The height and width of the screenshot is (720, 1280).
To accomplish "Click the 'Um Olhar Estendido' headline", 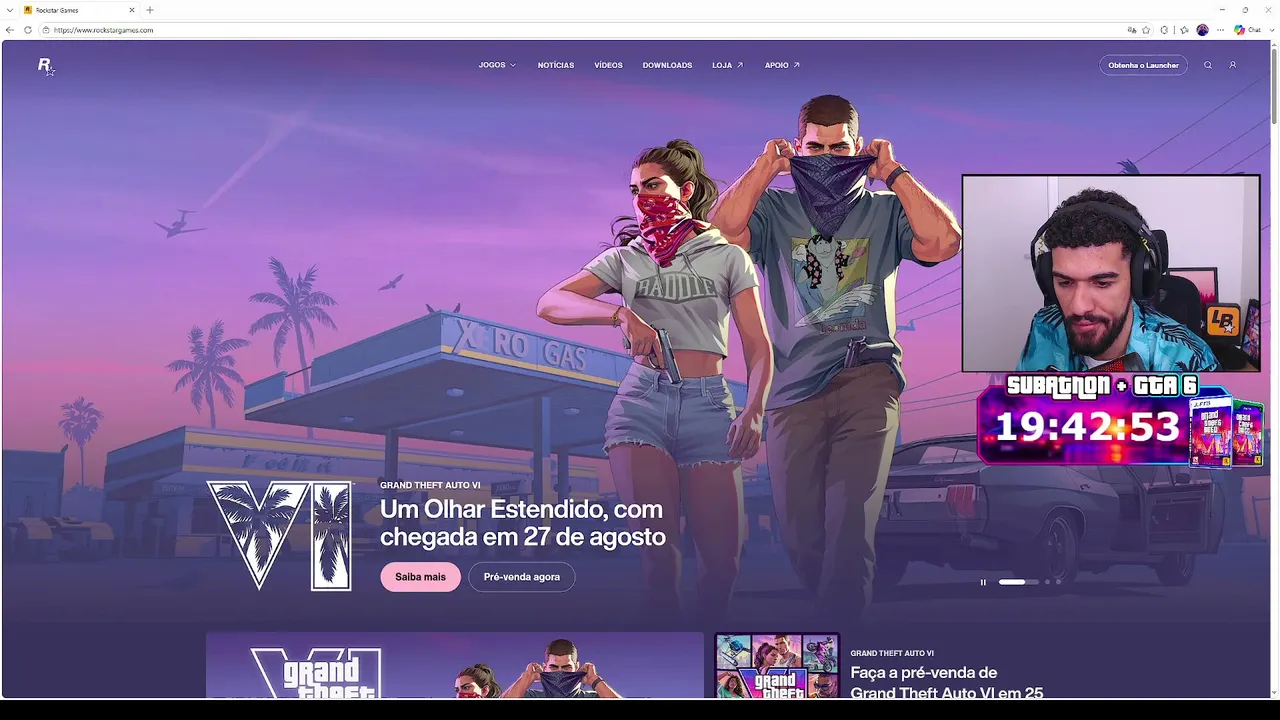I will coord(522,523).
